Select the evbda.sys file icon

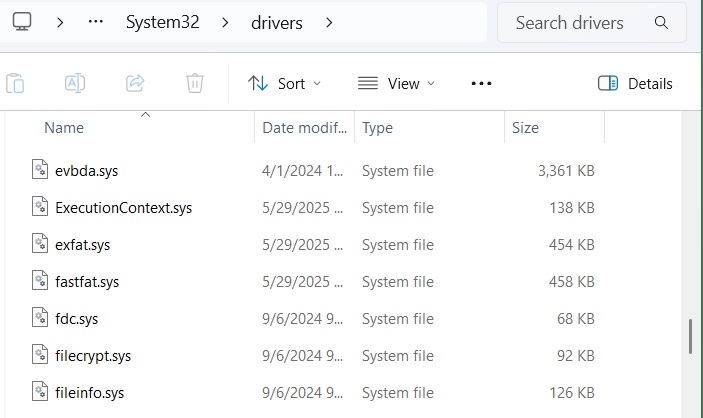pyautogui.click(x=40, y=170)
